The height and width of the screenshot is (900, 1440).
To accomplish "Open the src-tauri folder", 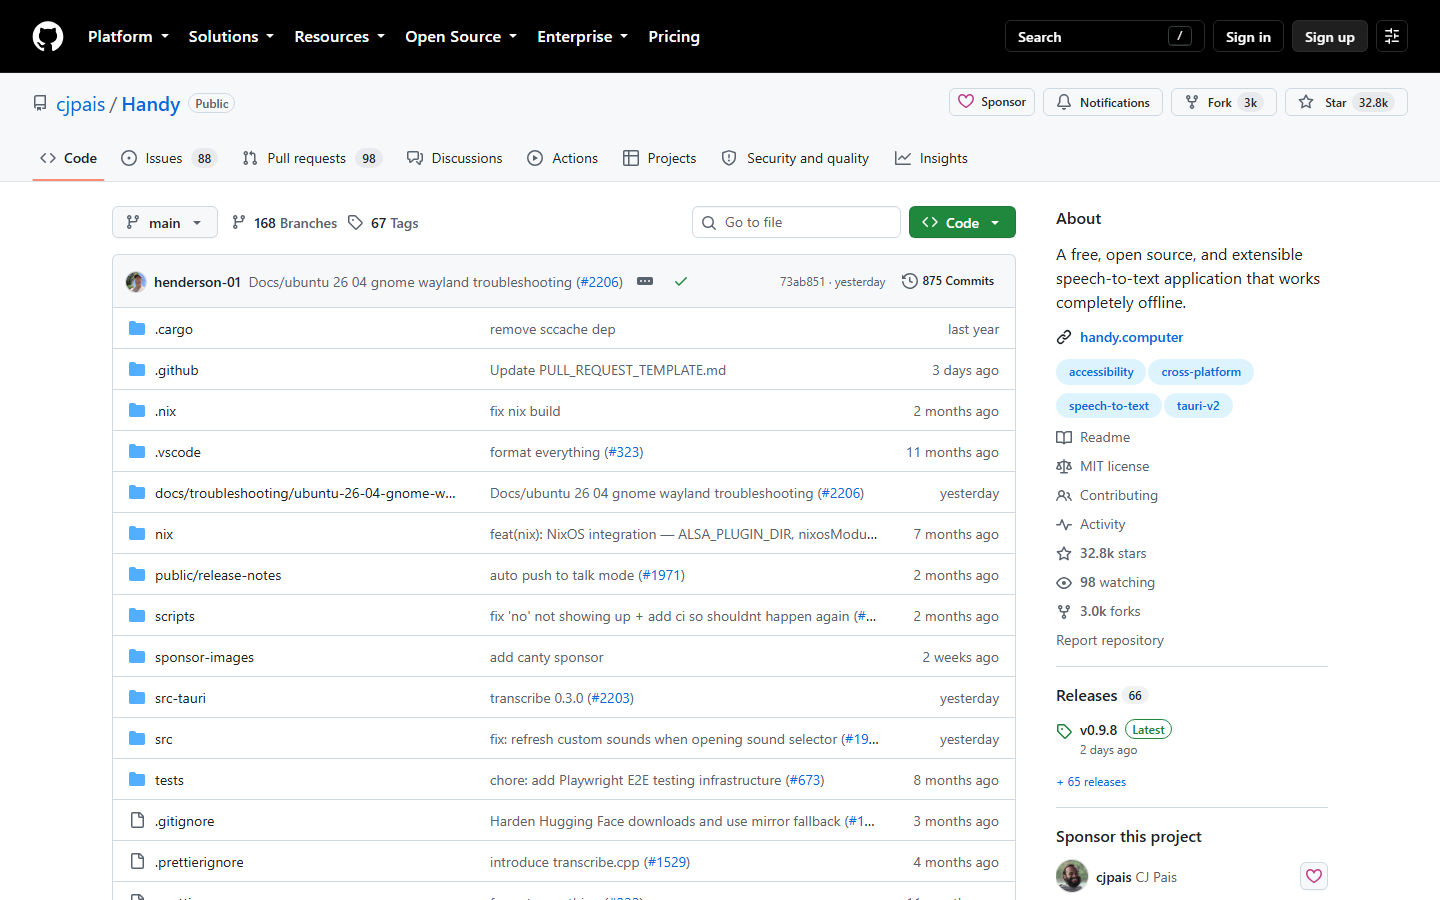I will tap(180, 698).
